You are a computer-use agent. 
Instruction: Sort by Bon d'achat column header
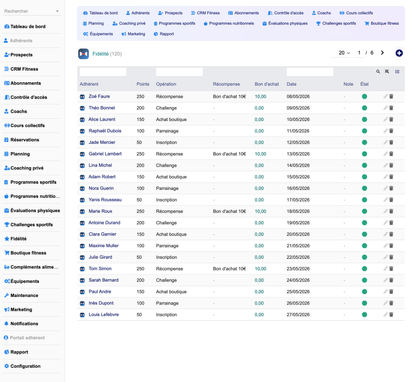coord(267,84)
